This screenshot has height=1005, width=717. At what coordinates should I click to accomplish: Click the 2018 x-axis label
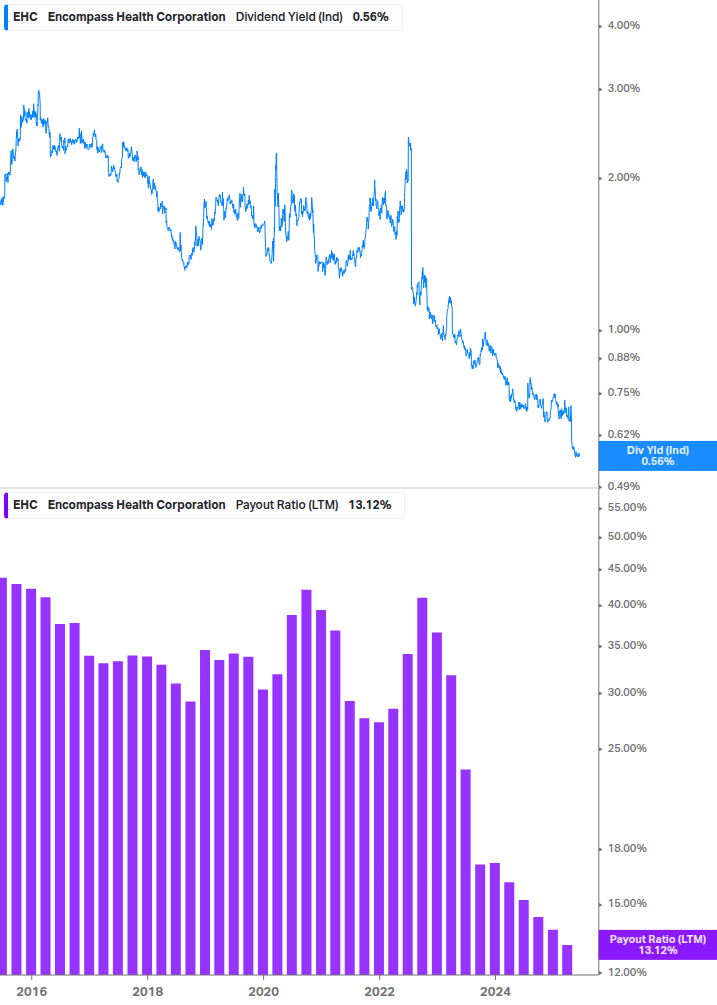click(147, 992)
